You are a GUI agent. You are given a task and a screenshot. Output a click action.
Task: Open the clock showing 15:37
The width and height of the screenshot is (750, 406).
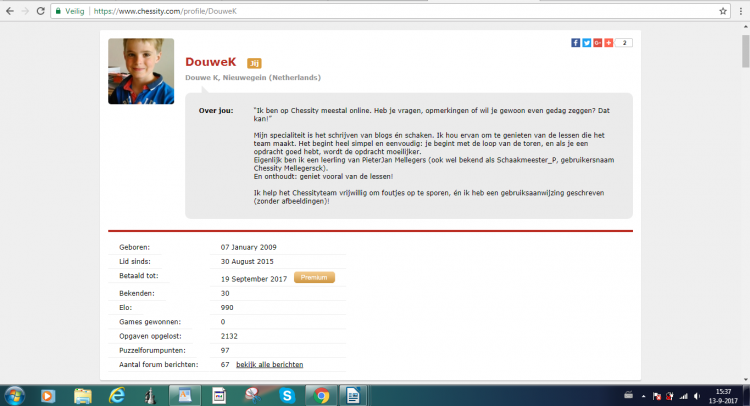click(x=723, y=396)
